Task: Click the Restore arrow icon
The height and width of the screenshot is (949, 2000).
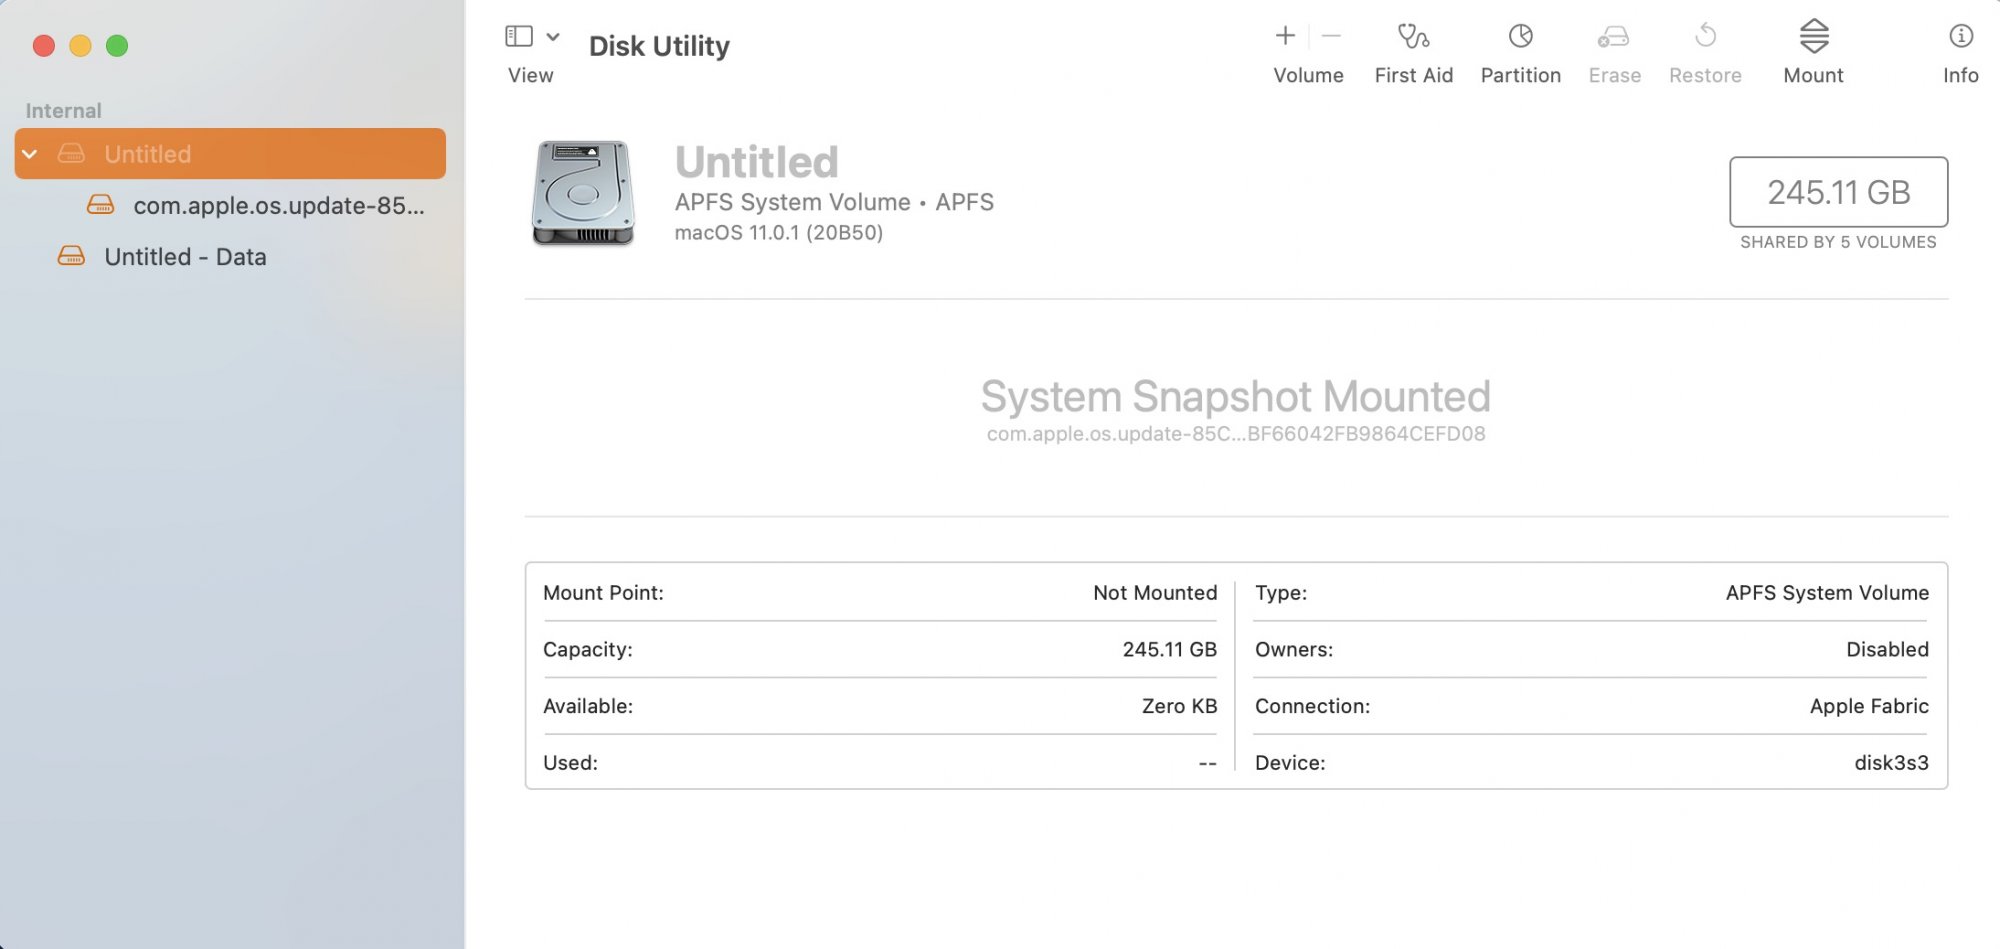Action: point(1705,36)
